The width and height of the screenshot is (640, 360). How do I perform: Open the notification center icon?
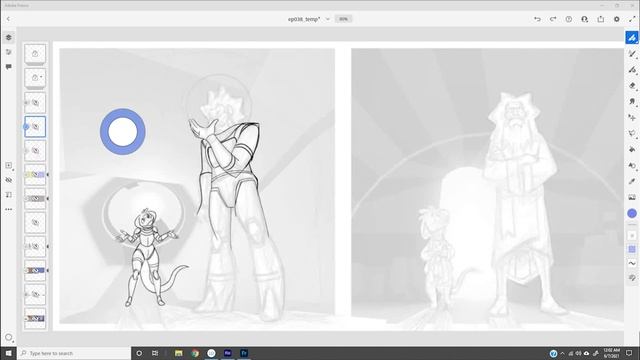(629, 353)
